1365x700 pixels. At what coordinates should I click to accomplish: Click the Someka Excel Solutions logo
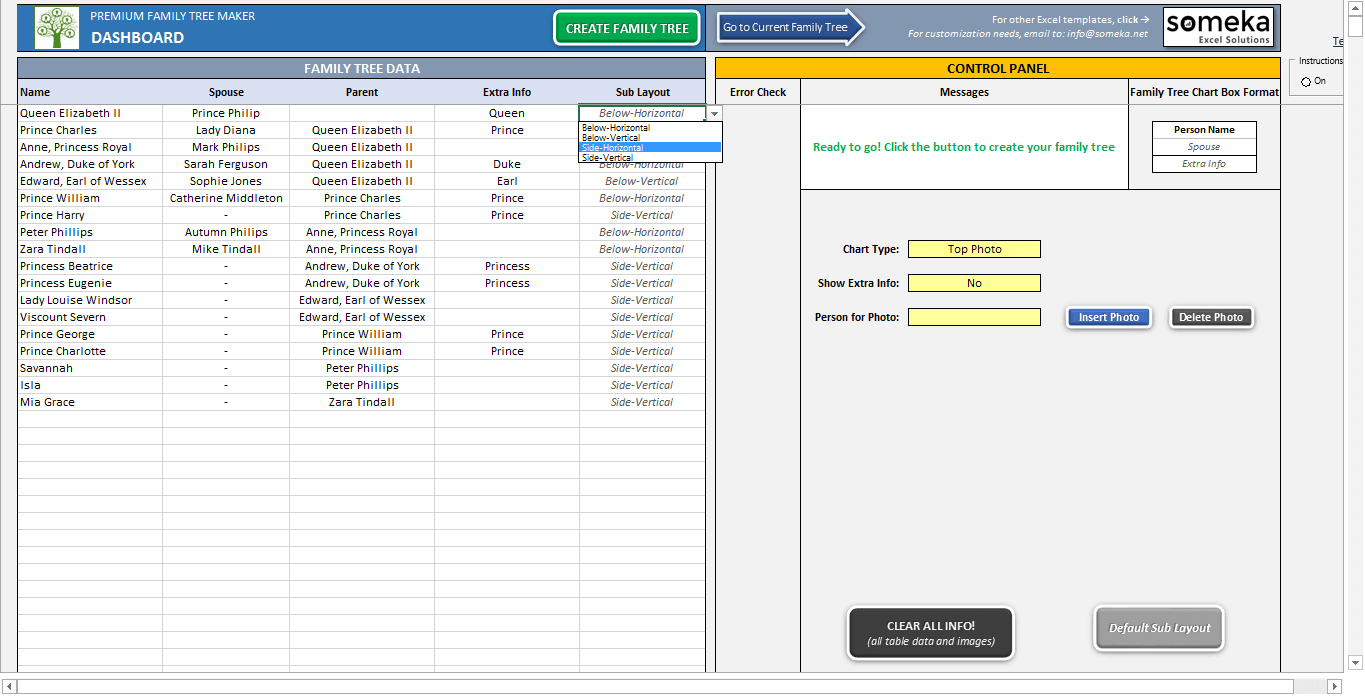click(1218, 27)
